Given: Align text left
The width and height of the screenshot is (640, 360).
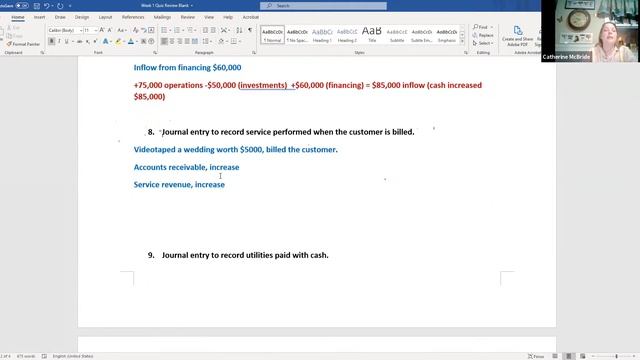Looking at the screenshot, I should click(x=164, y=41).
